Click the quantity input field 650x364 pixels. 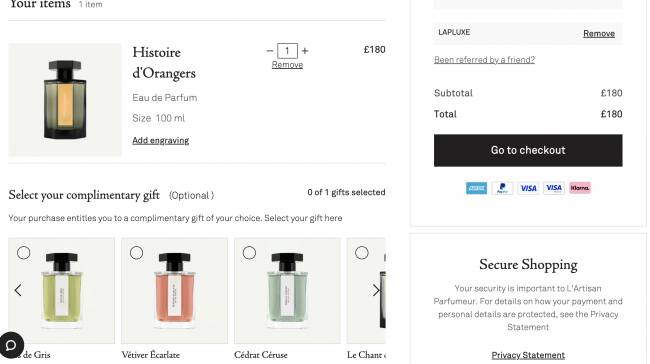(287, 51)
